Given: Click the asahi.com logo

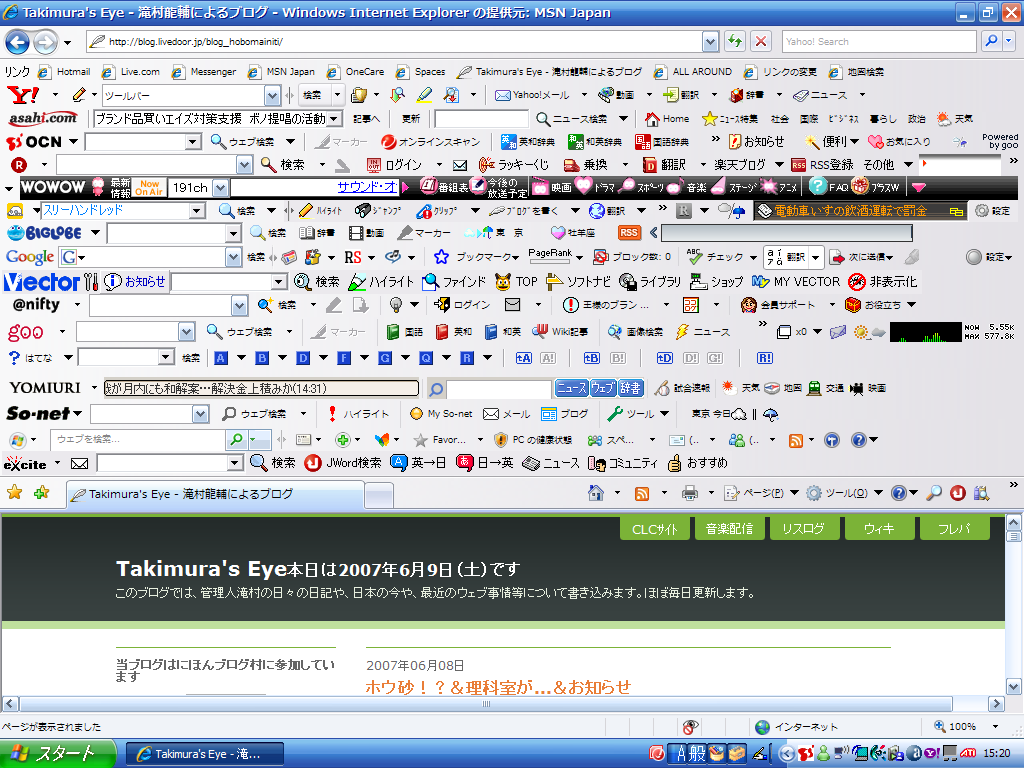Looking at the screenshot, I should tap(43, 118).
